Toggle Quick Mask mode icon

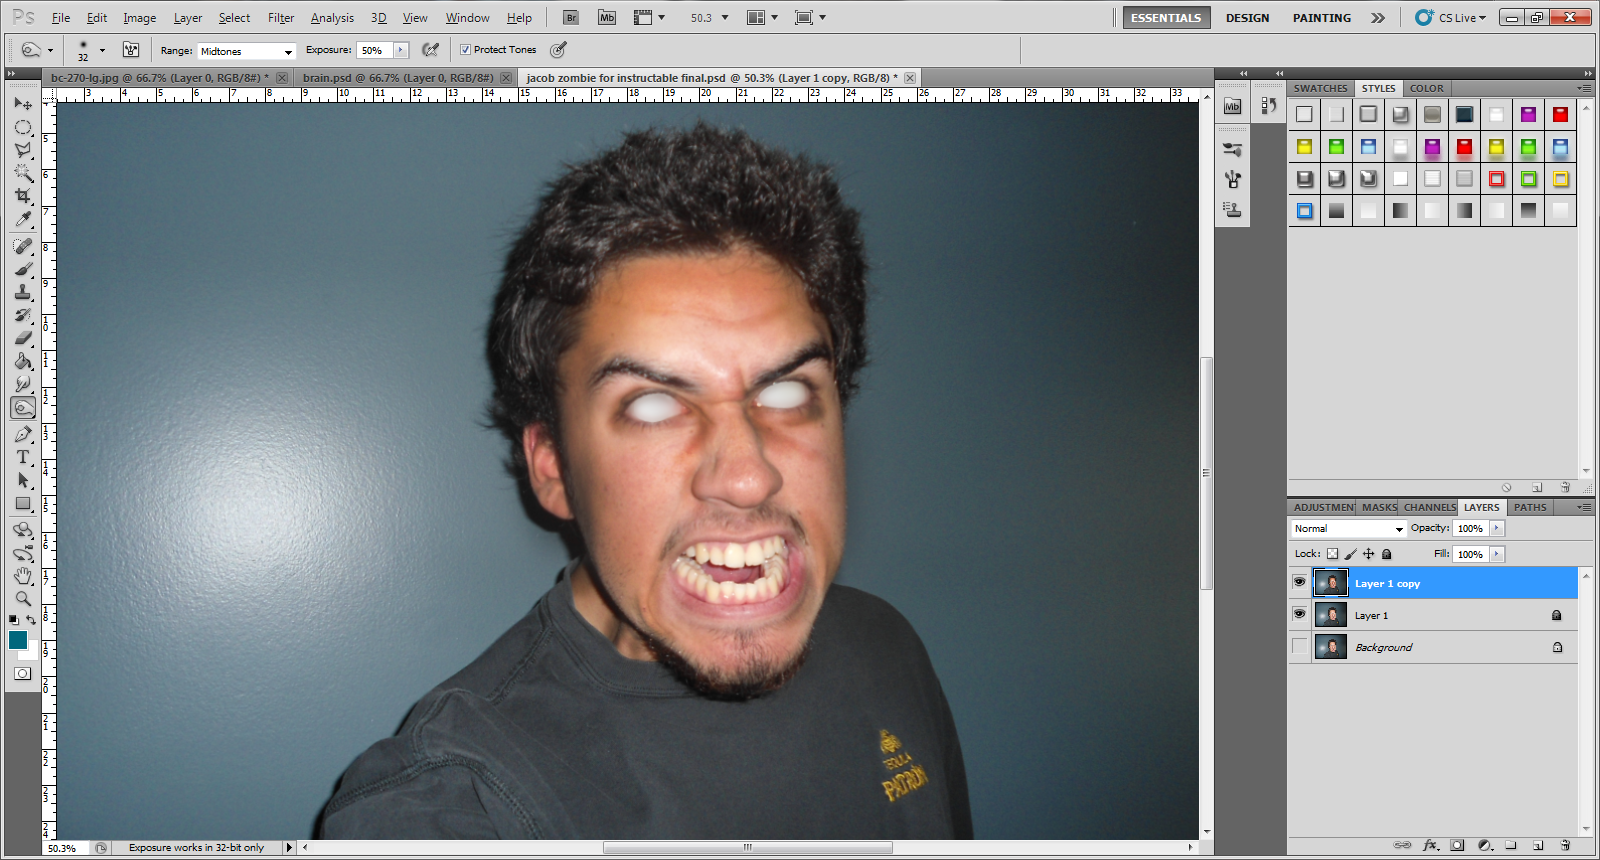click(22, 673)
